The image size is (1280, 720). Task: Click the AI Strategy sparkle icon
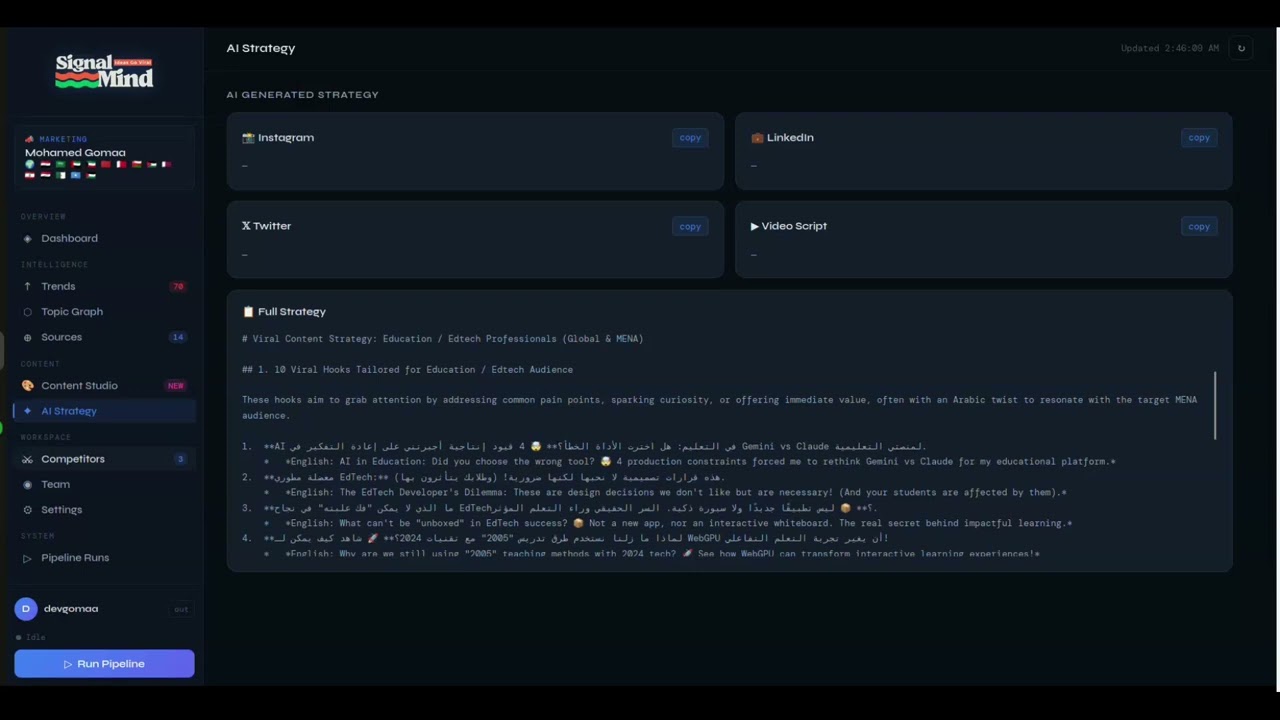27,411
